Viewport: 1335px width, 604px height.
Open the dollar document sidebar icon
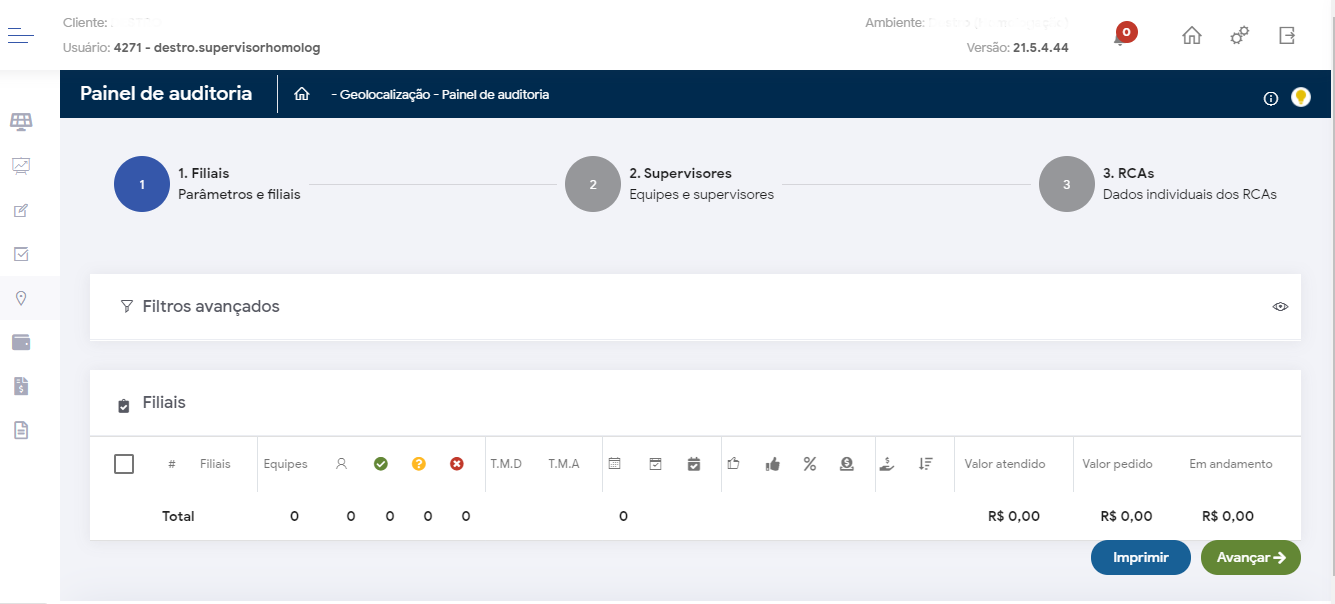click(21, 386)
